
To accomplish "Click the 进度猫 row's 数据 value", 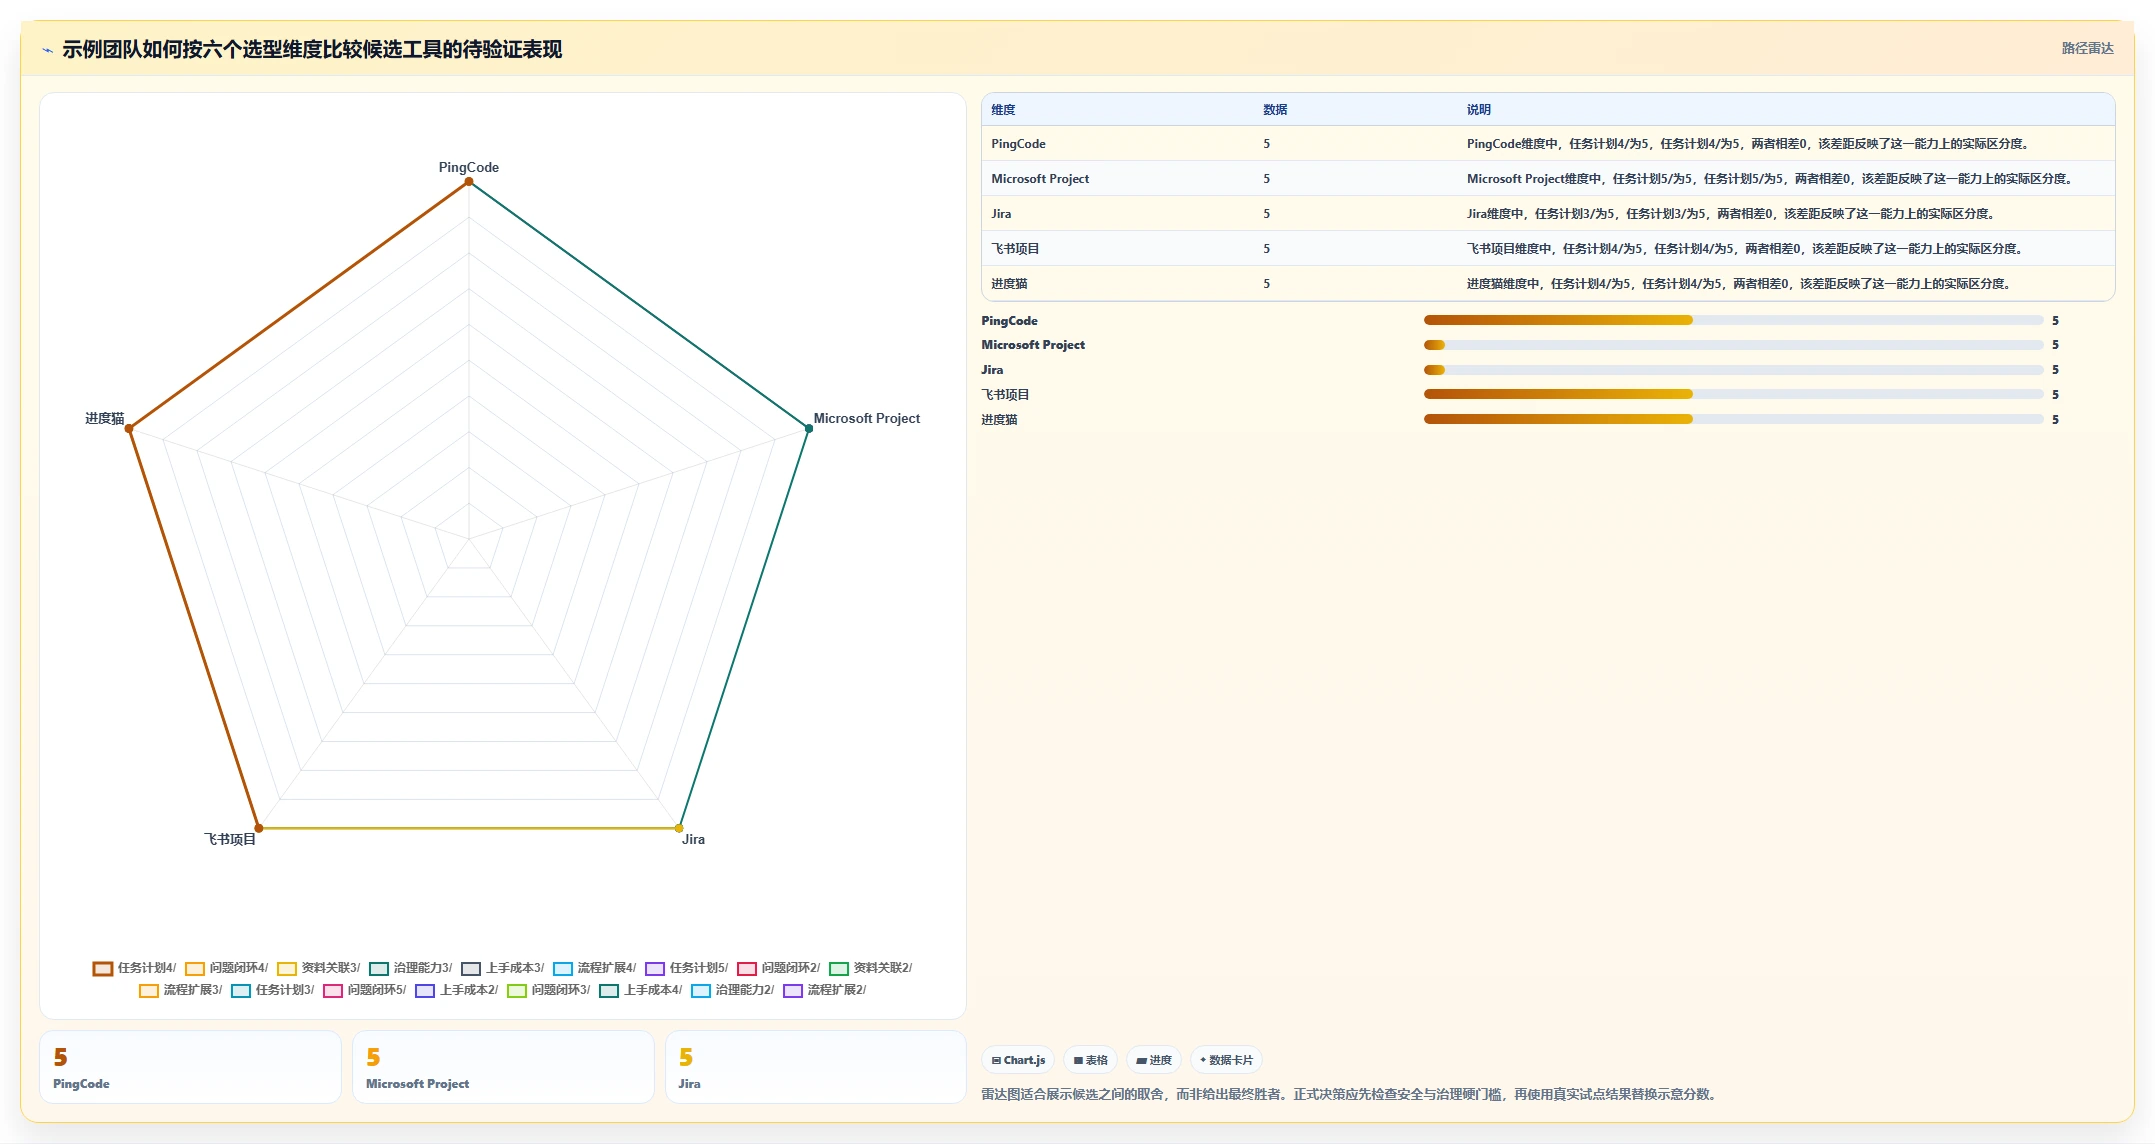I will (x=1267, y=284).
